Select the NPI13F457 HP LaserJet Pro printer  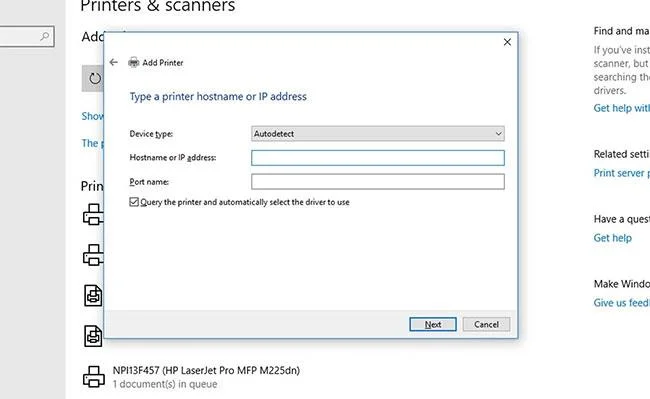coord(206,370)
